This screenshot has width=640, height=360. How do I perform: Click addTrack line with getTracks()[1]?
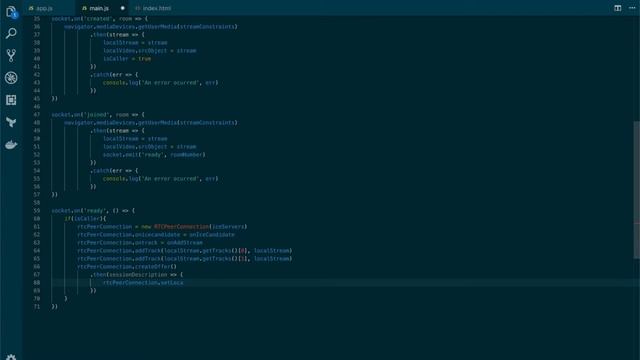(184, 259)
